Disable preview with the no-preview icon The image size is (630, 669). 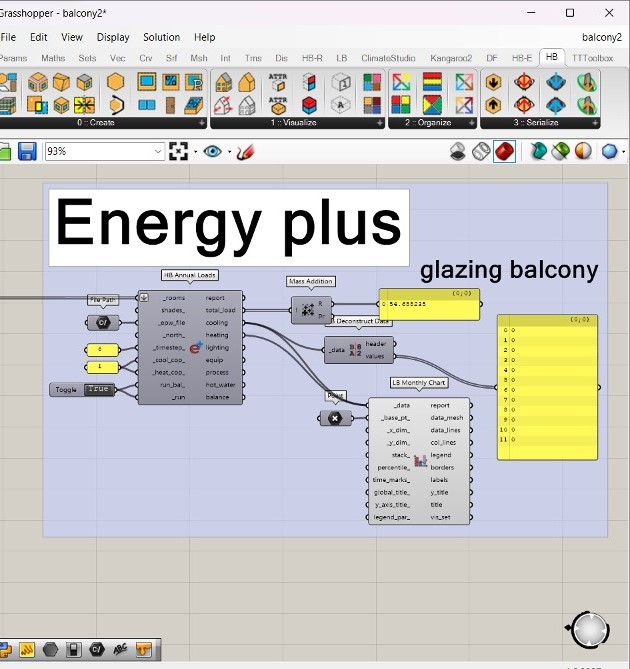[458, 151]
